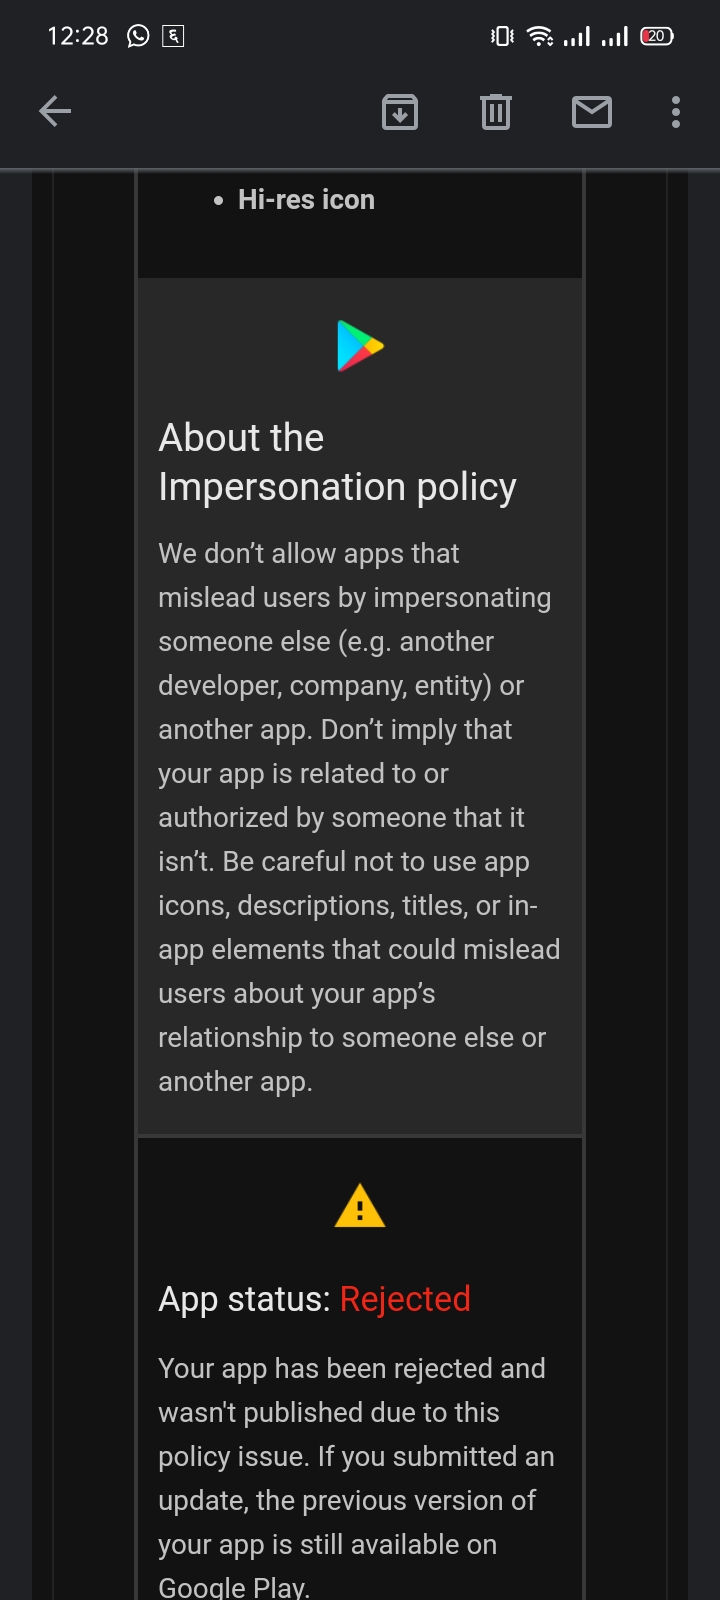Tap the About the Impersonation policy heading
This screenshot has height=1600, width=720.
tap(337, 462)
